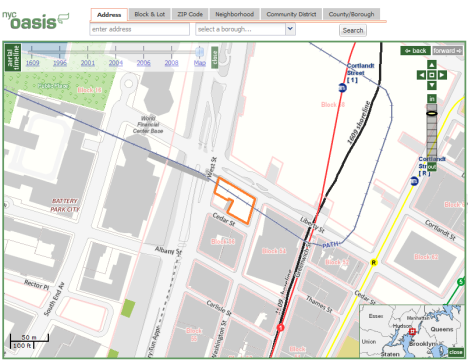Select the 2006 aerial timeline year
The image size is (468, 361).
pyautogui.click(x=143, y=63)
